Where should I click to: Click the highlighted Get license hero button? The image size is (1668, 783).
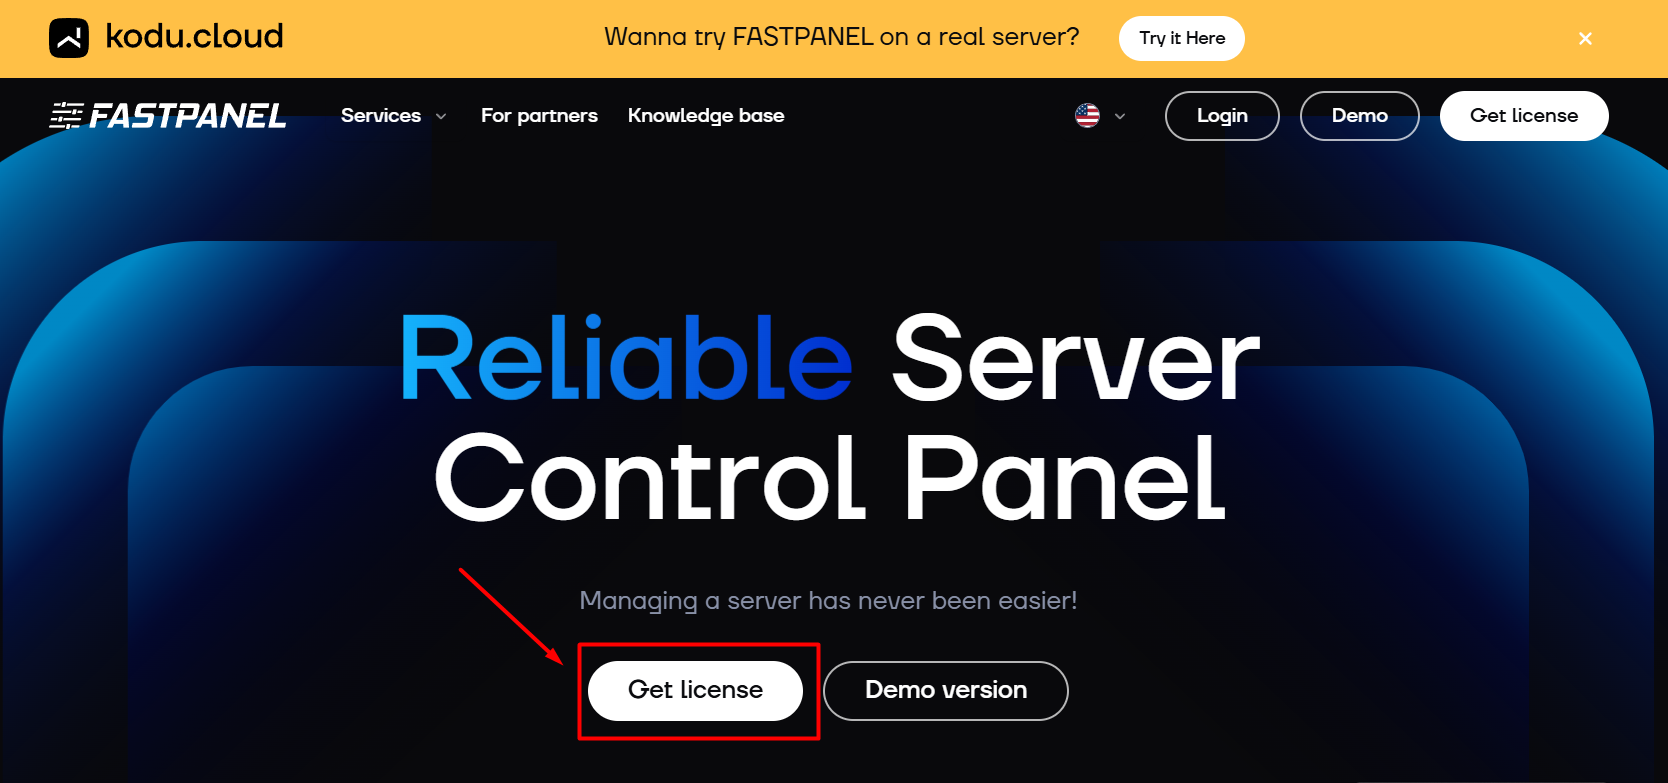click(x=695, y=690)
